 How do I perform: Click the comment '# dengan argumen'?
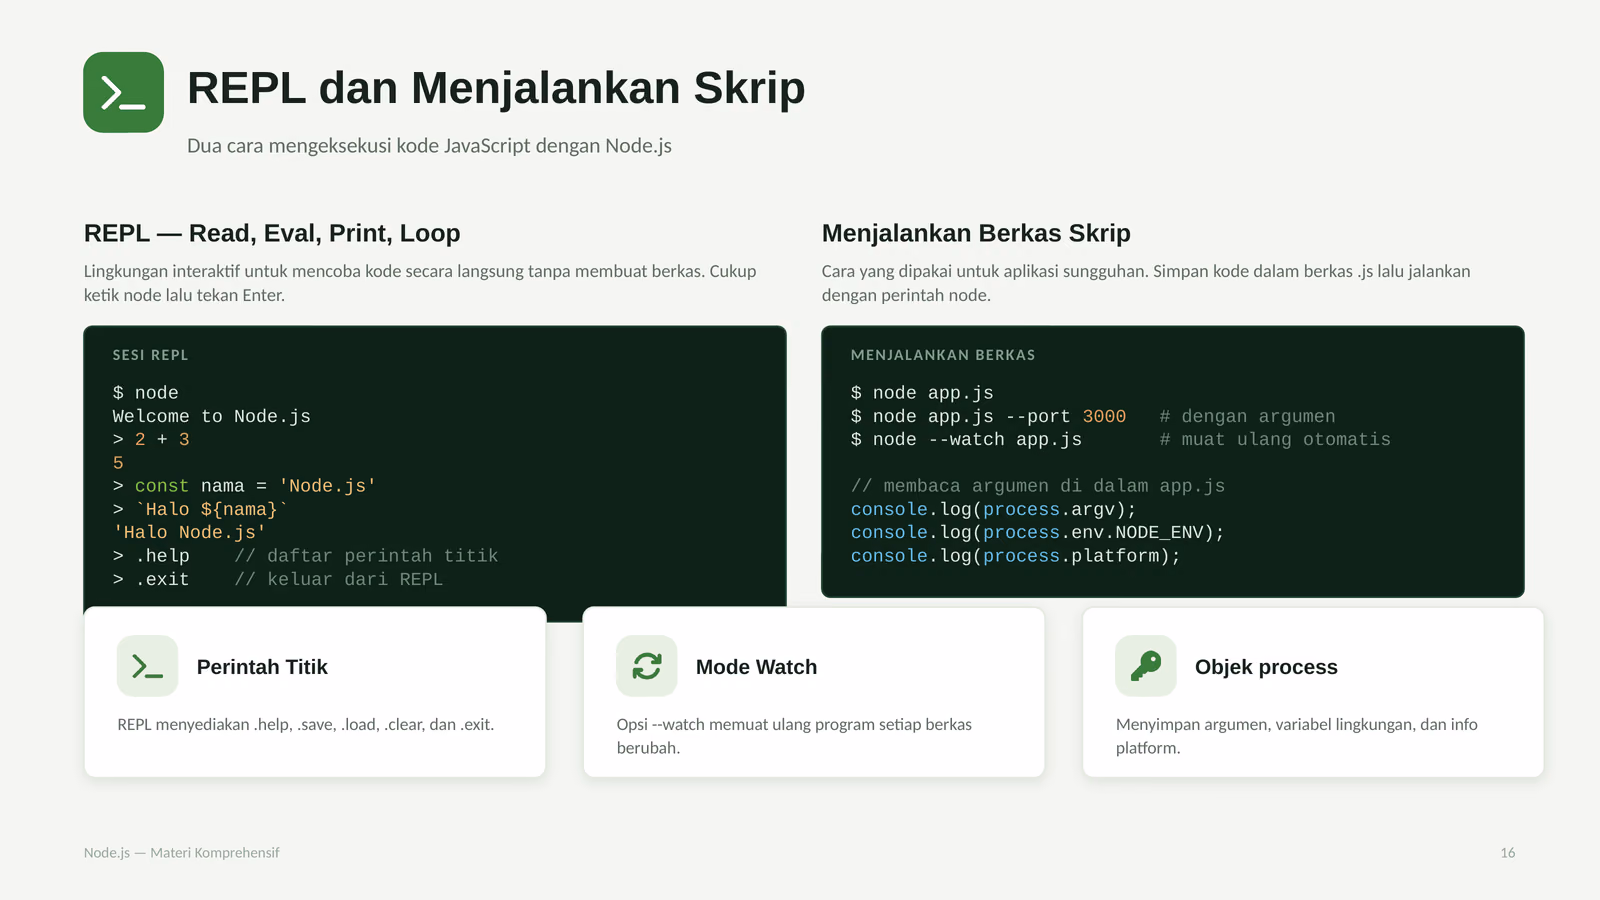coord(1247,416)
